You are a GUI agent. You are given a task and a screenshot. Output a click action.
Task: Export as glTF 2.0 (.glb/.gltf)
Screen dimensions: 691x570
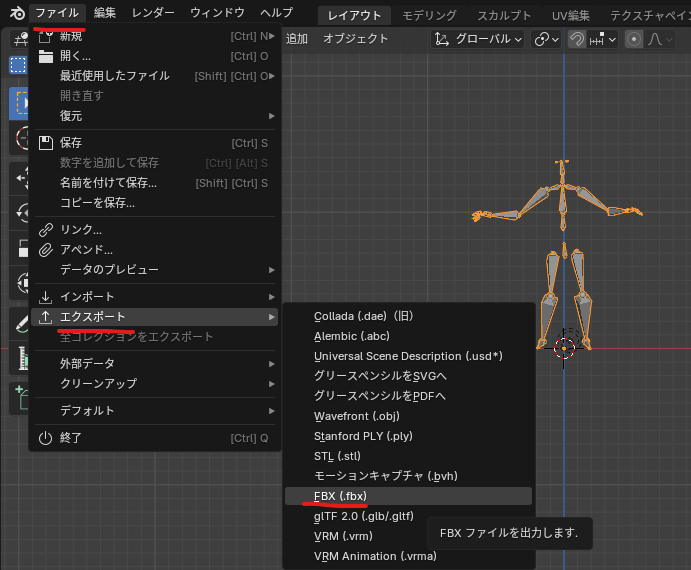point(409,516)
